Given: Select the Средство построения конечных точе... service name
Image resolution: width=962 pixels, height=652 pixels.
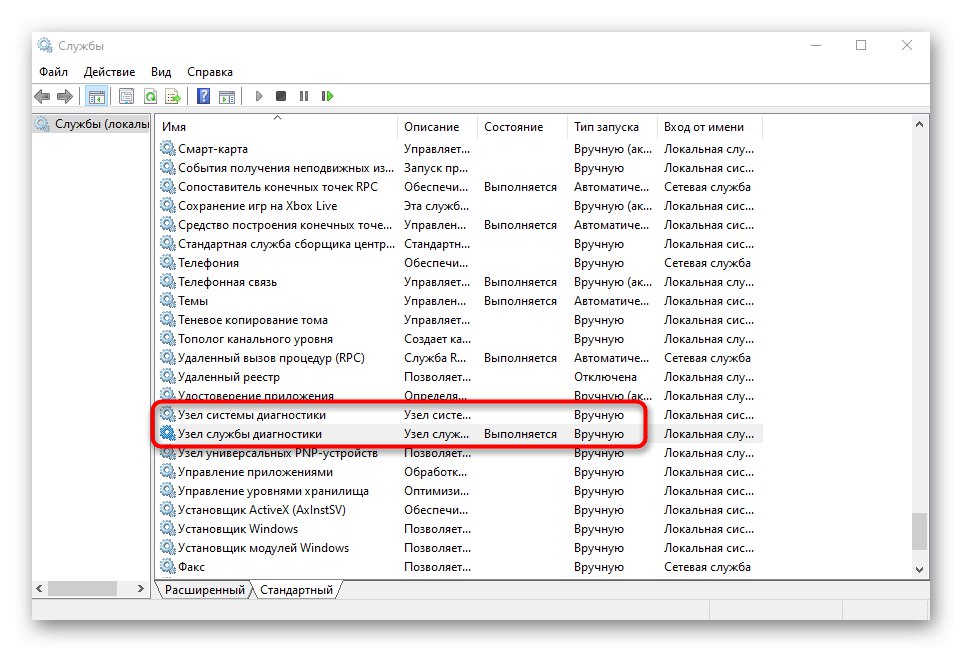Looking at the screenshot, I should click(x=285, y=224).
